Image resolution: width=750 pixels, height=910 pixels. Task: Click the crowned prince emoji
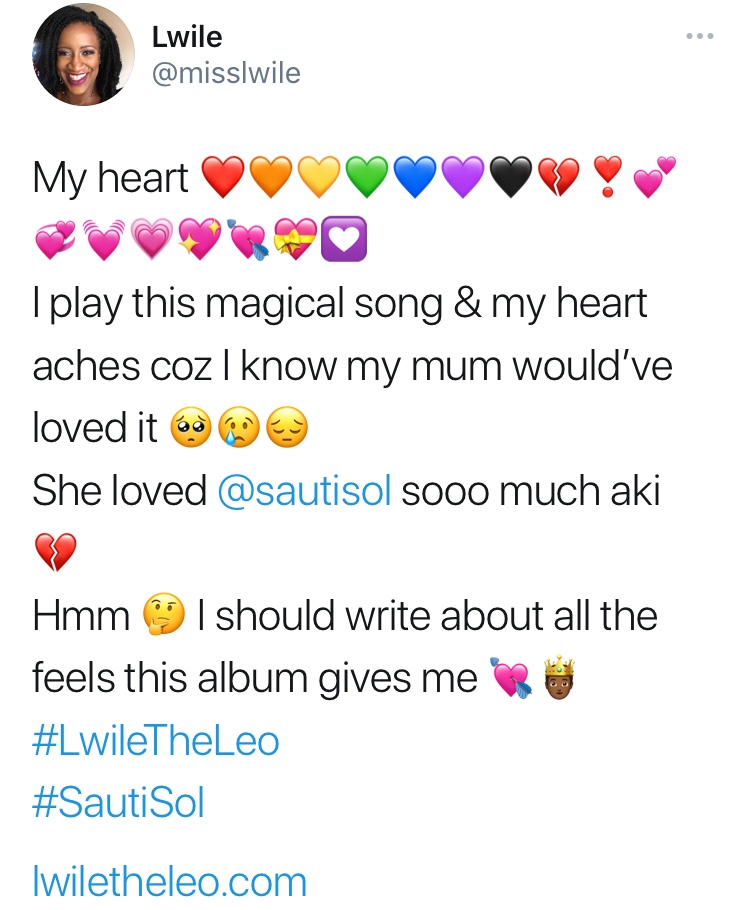[559, 679]
